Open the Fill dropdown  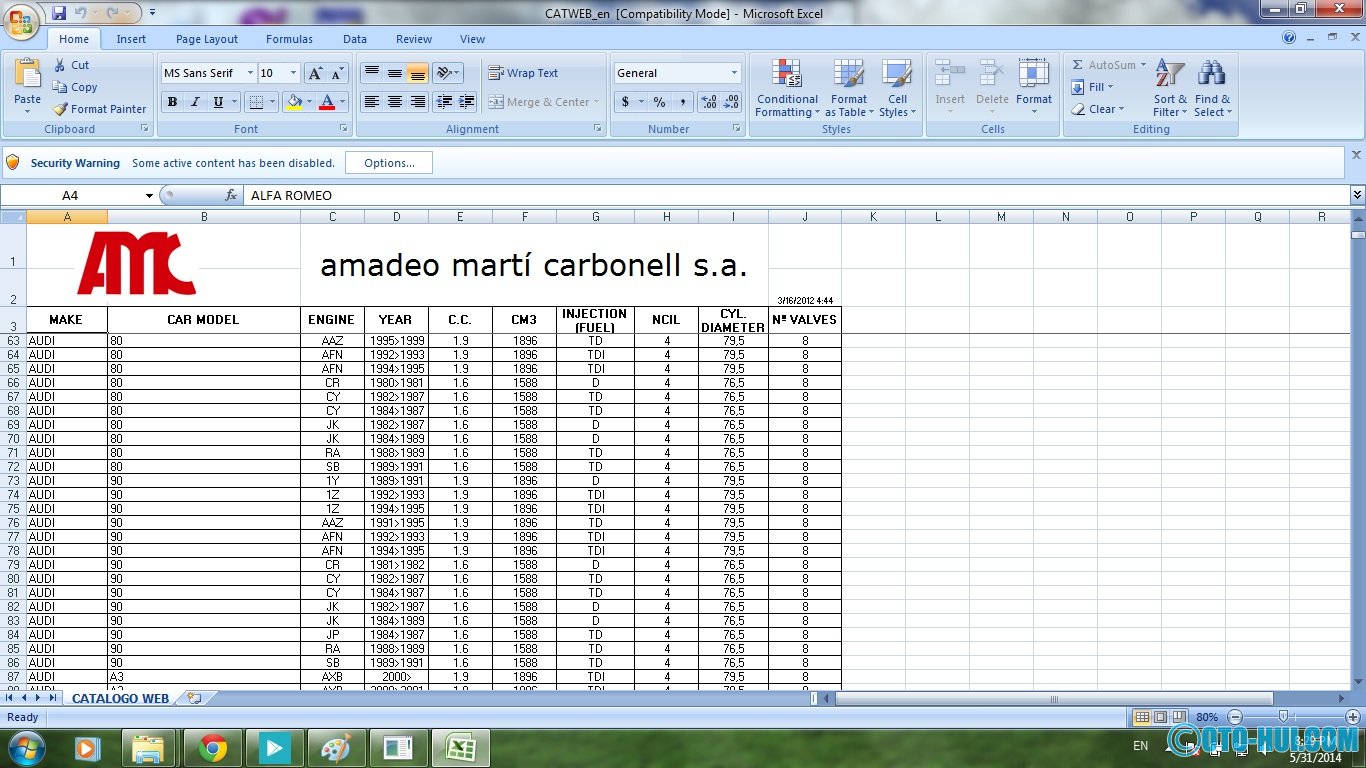tap(1091, 87)
